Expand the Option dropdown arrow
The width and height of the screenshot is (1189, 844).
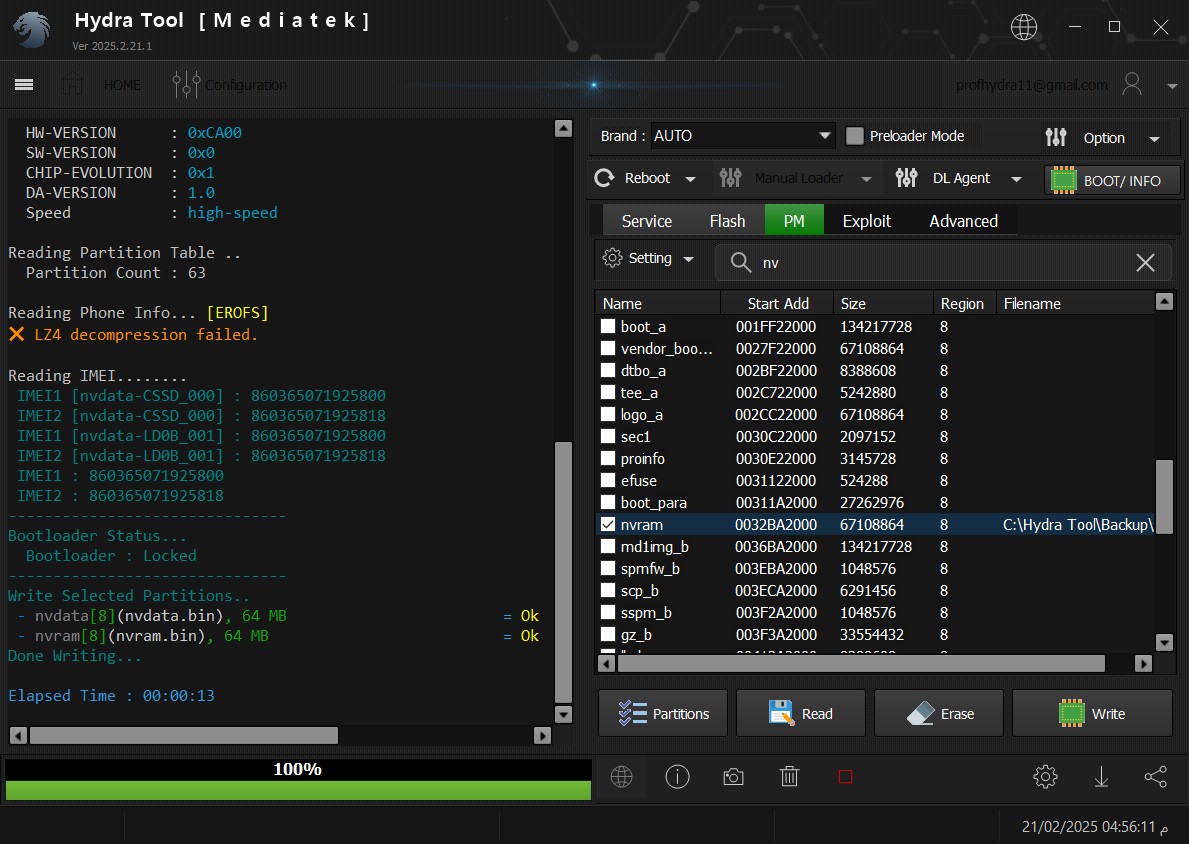pyautogui.click(x=1154, y=139)
